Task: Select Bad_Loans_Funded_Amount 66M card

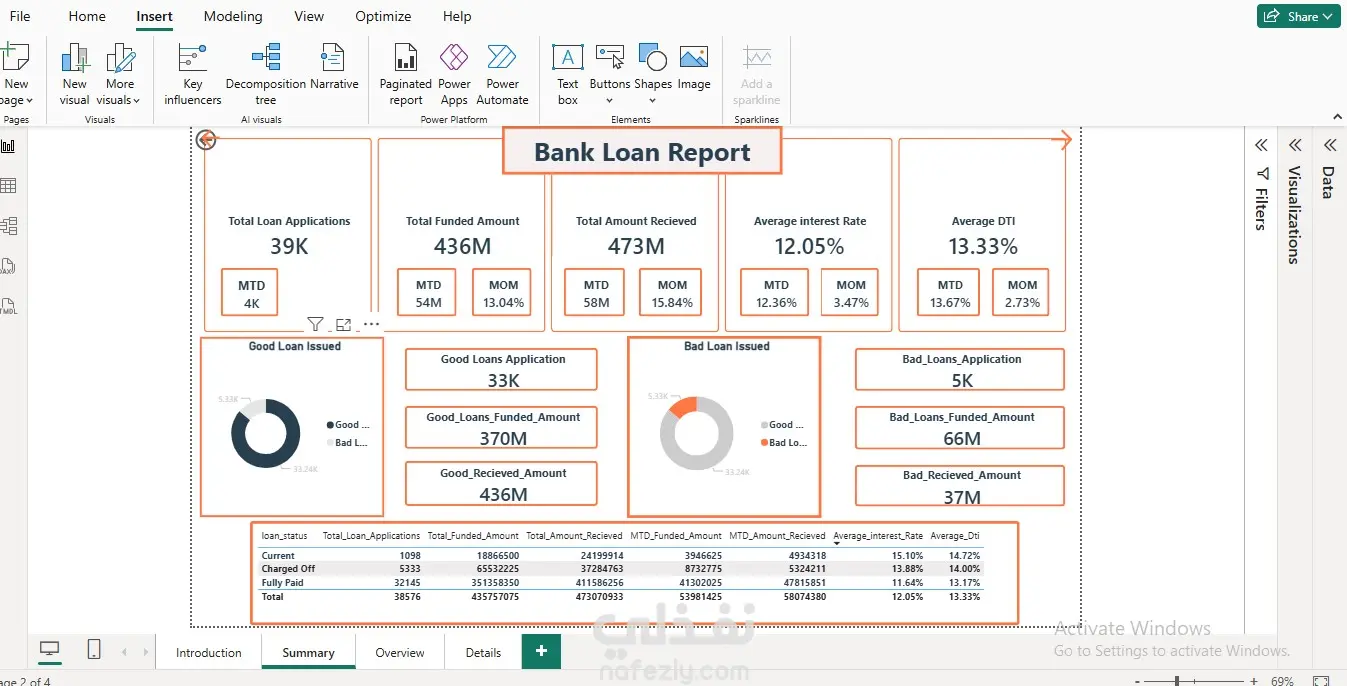Action: (960, 428)
